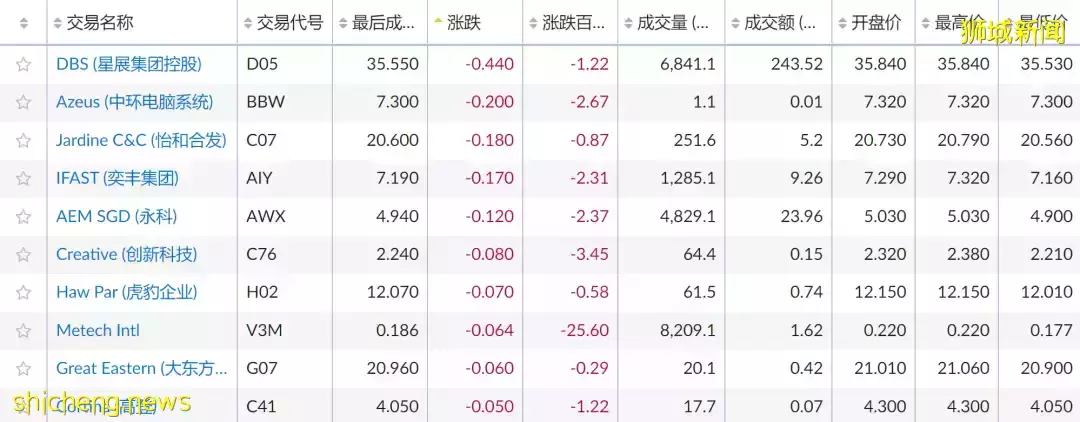Mark IFAST (奕丰集团) with star icon
The height and width of the screenshot is (422, 1080).
[23, 178]
